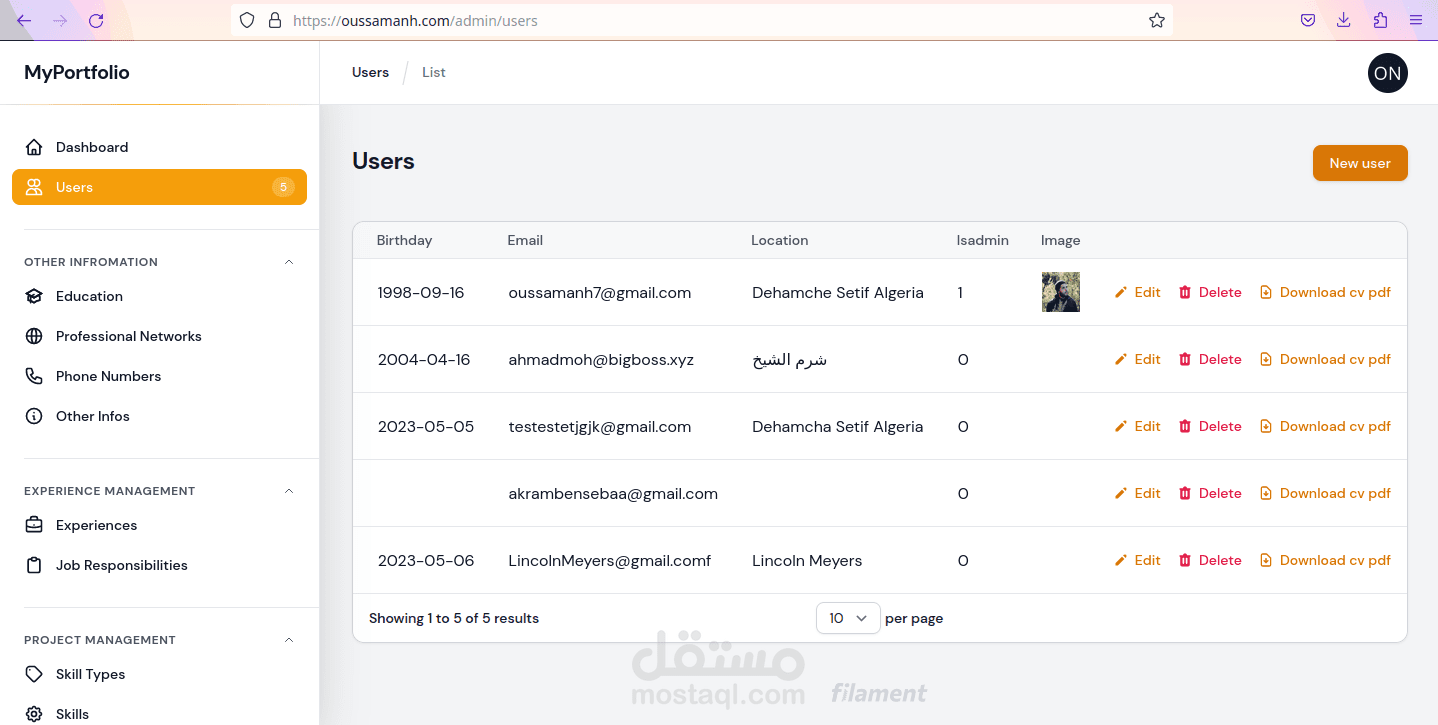
Task: Click the Education graduation cap icon
Action: coord(34,296)
